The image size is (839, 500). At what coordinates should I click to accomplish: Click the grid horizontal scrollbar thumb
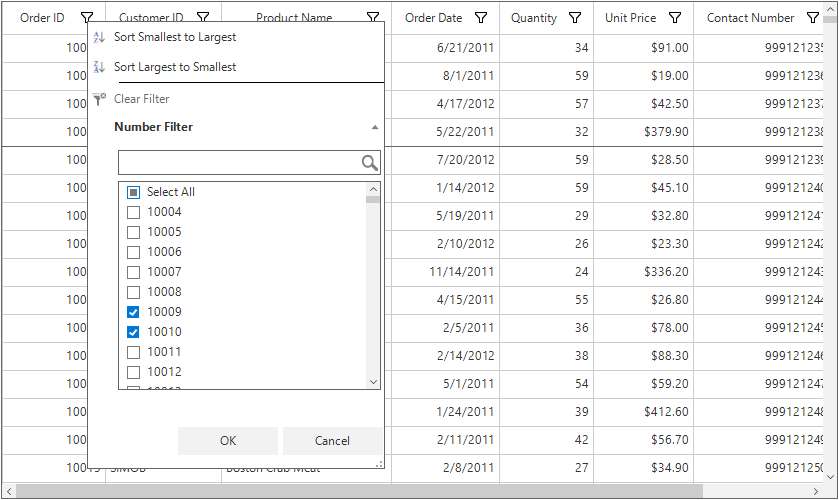click(359, 491)
